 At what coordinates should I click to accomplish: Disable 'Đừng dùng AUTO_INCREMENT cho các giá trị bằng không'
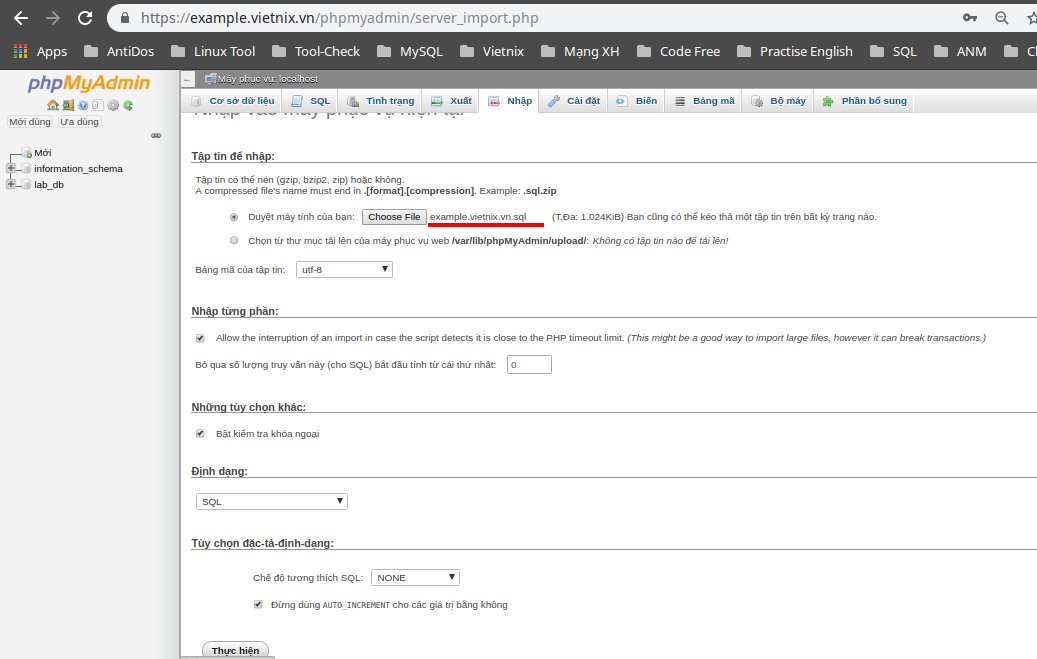coord(257,604)
